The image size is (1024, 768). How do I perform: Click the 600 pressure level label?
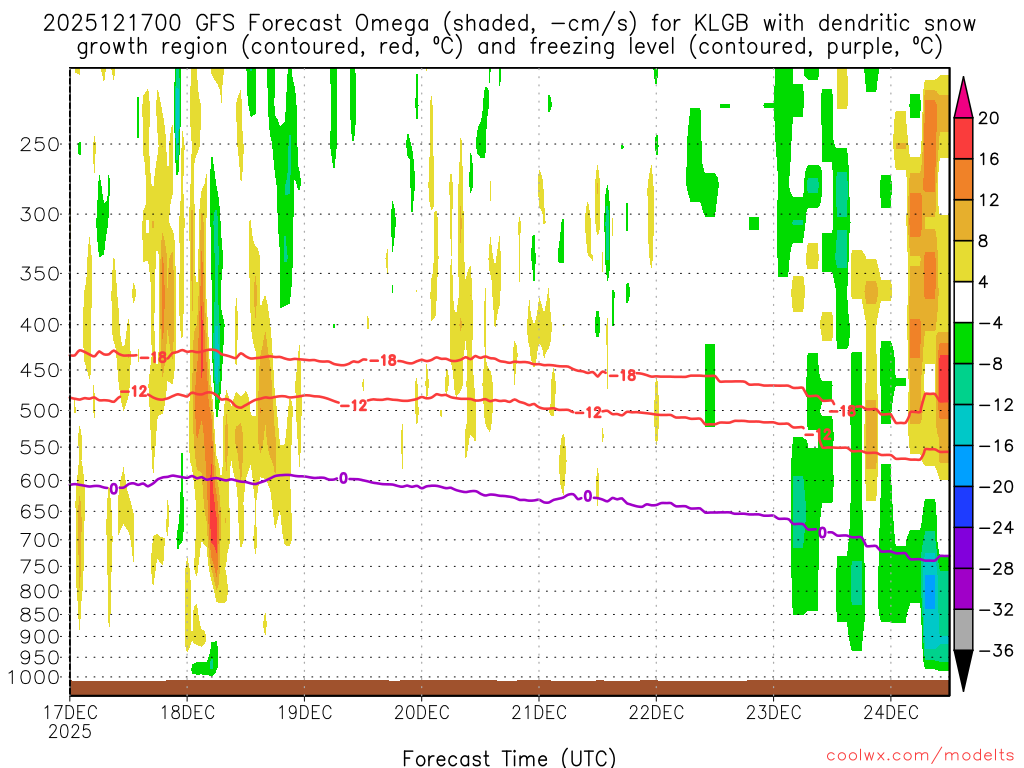[40, 481]
